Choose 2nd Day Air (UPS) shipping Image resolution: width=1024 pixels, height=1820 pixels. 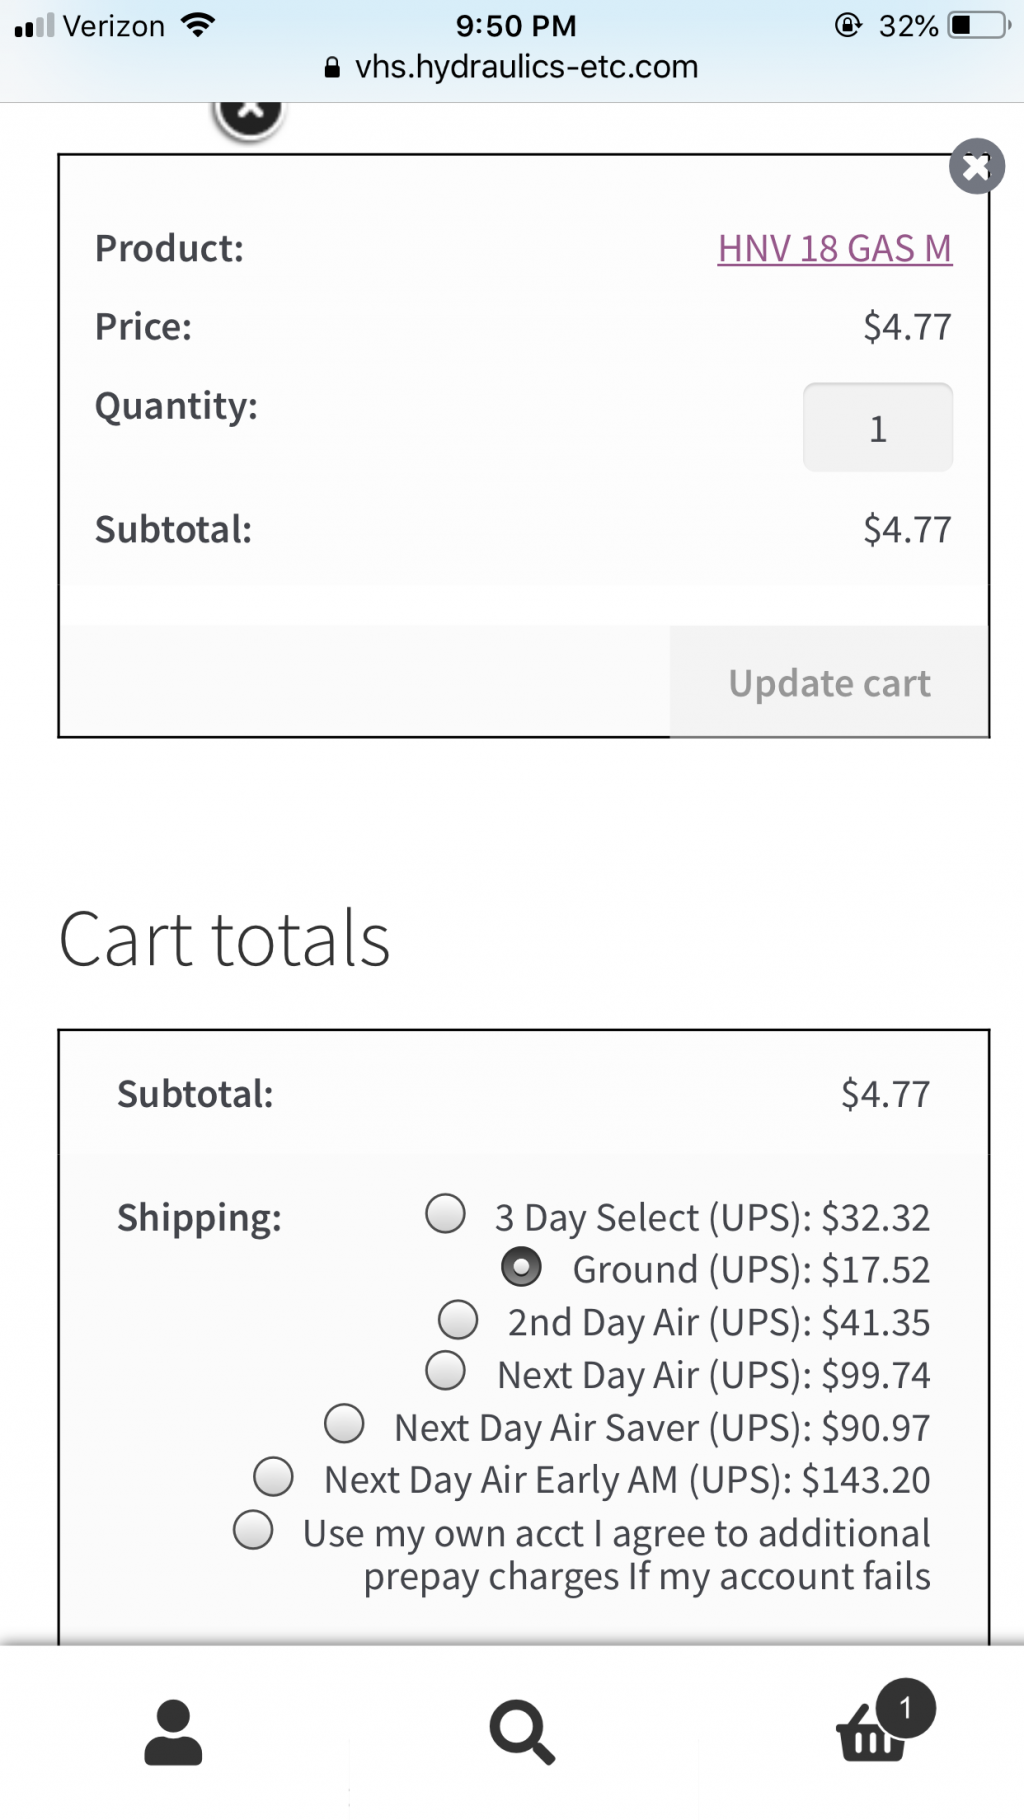click(x=458, y=1319)
